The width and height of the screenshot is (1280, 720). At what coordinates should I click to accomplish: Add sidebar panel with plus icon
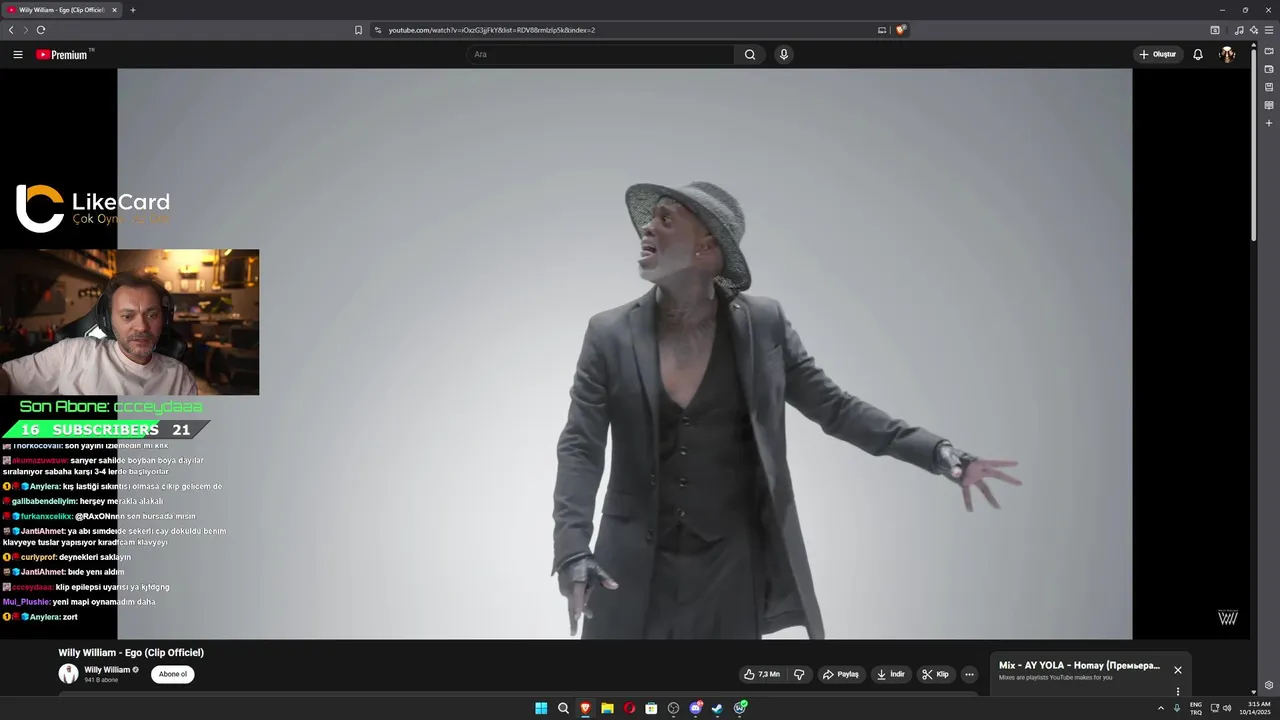[1269, 123]
